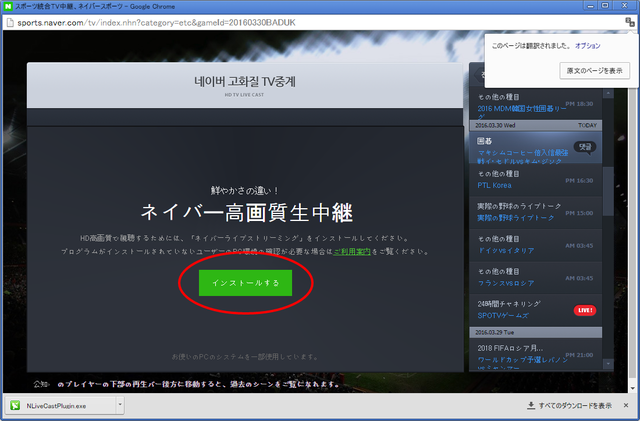Click the ネイバー高画質生中継 heading
The width and height of the screenshot is (640, 421).
click(x=247, y=213)
